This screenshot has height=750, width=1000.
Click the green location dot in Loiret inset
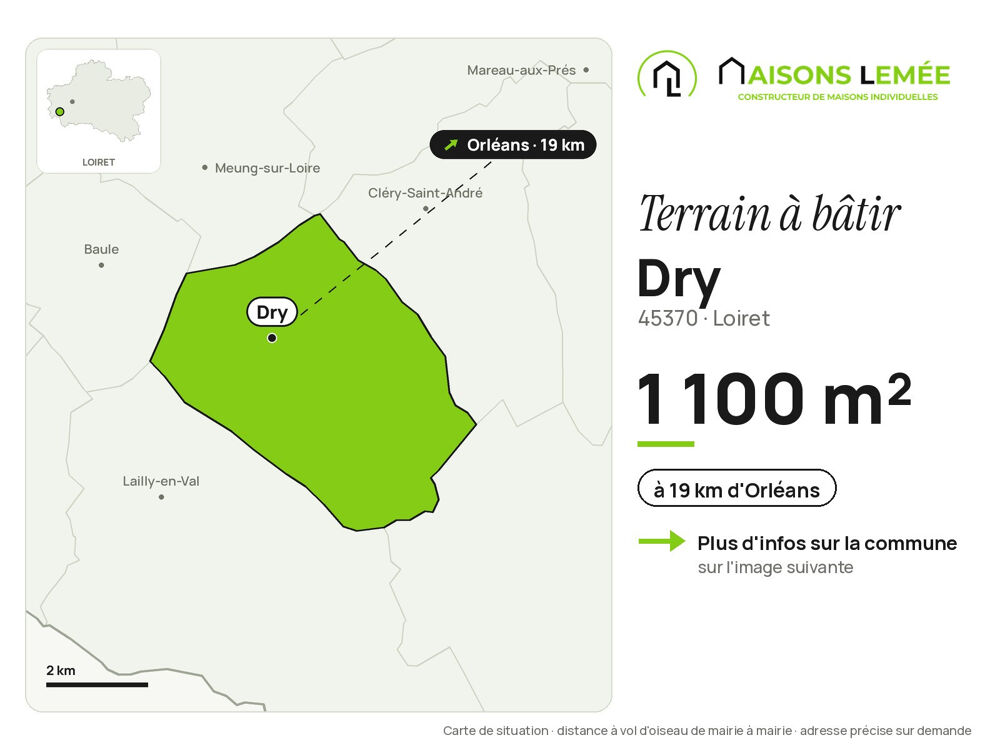(60, 112)
